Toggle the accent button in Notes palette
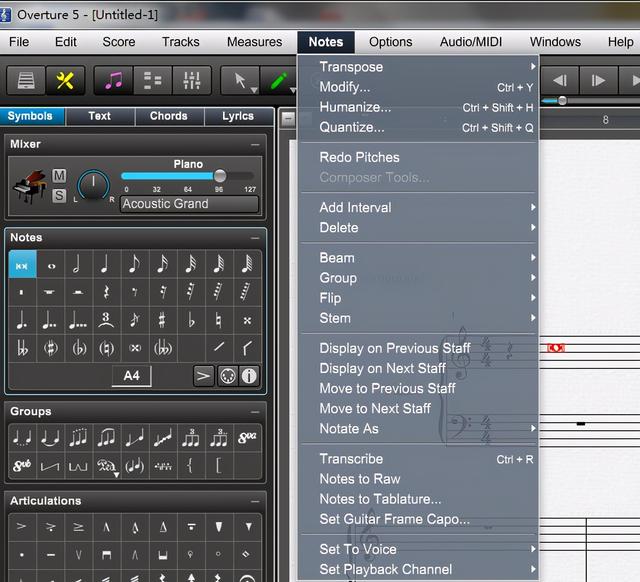640x582 pixels. pyautogui.click(x=203, y=376)
